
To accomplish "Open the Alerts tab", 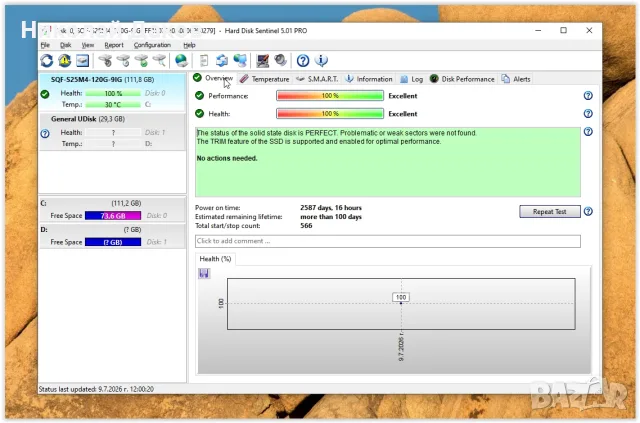I will click(x=516, y=79).
